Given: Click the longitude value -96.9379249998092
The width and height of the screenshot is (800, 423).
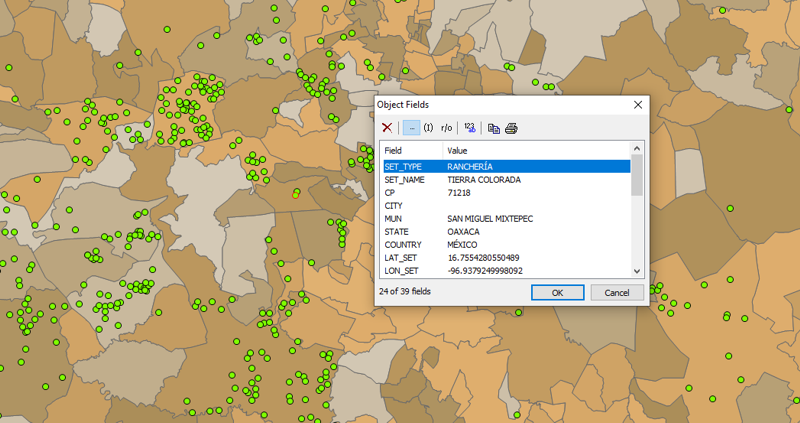Looking at the screenshot, I should [x=485, y=271].
